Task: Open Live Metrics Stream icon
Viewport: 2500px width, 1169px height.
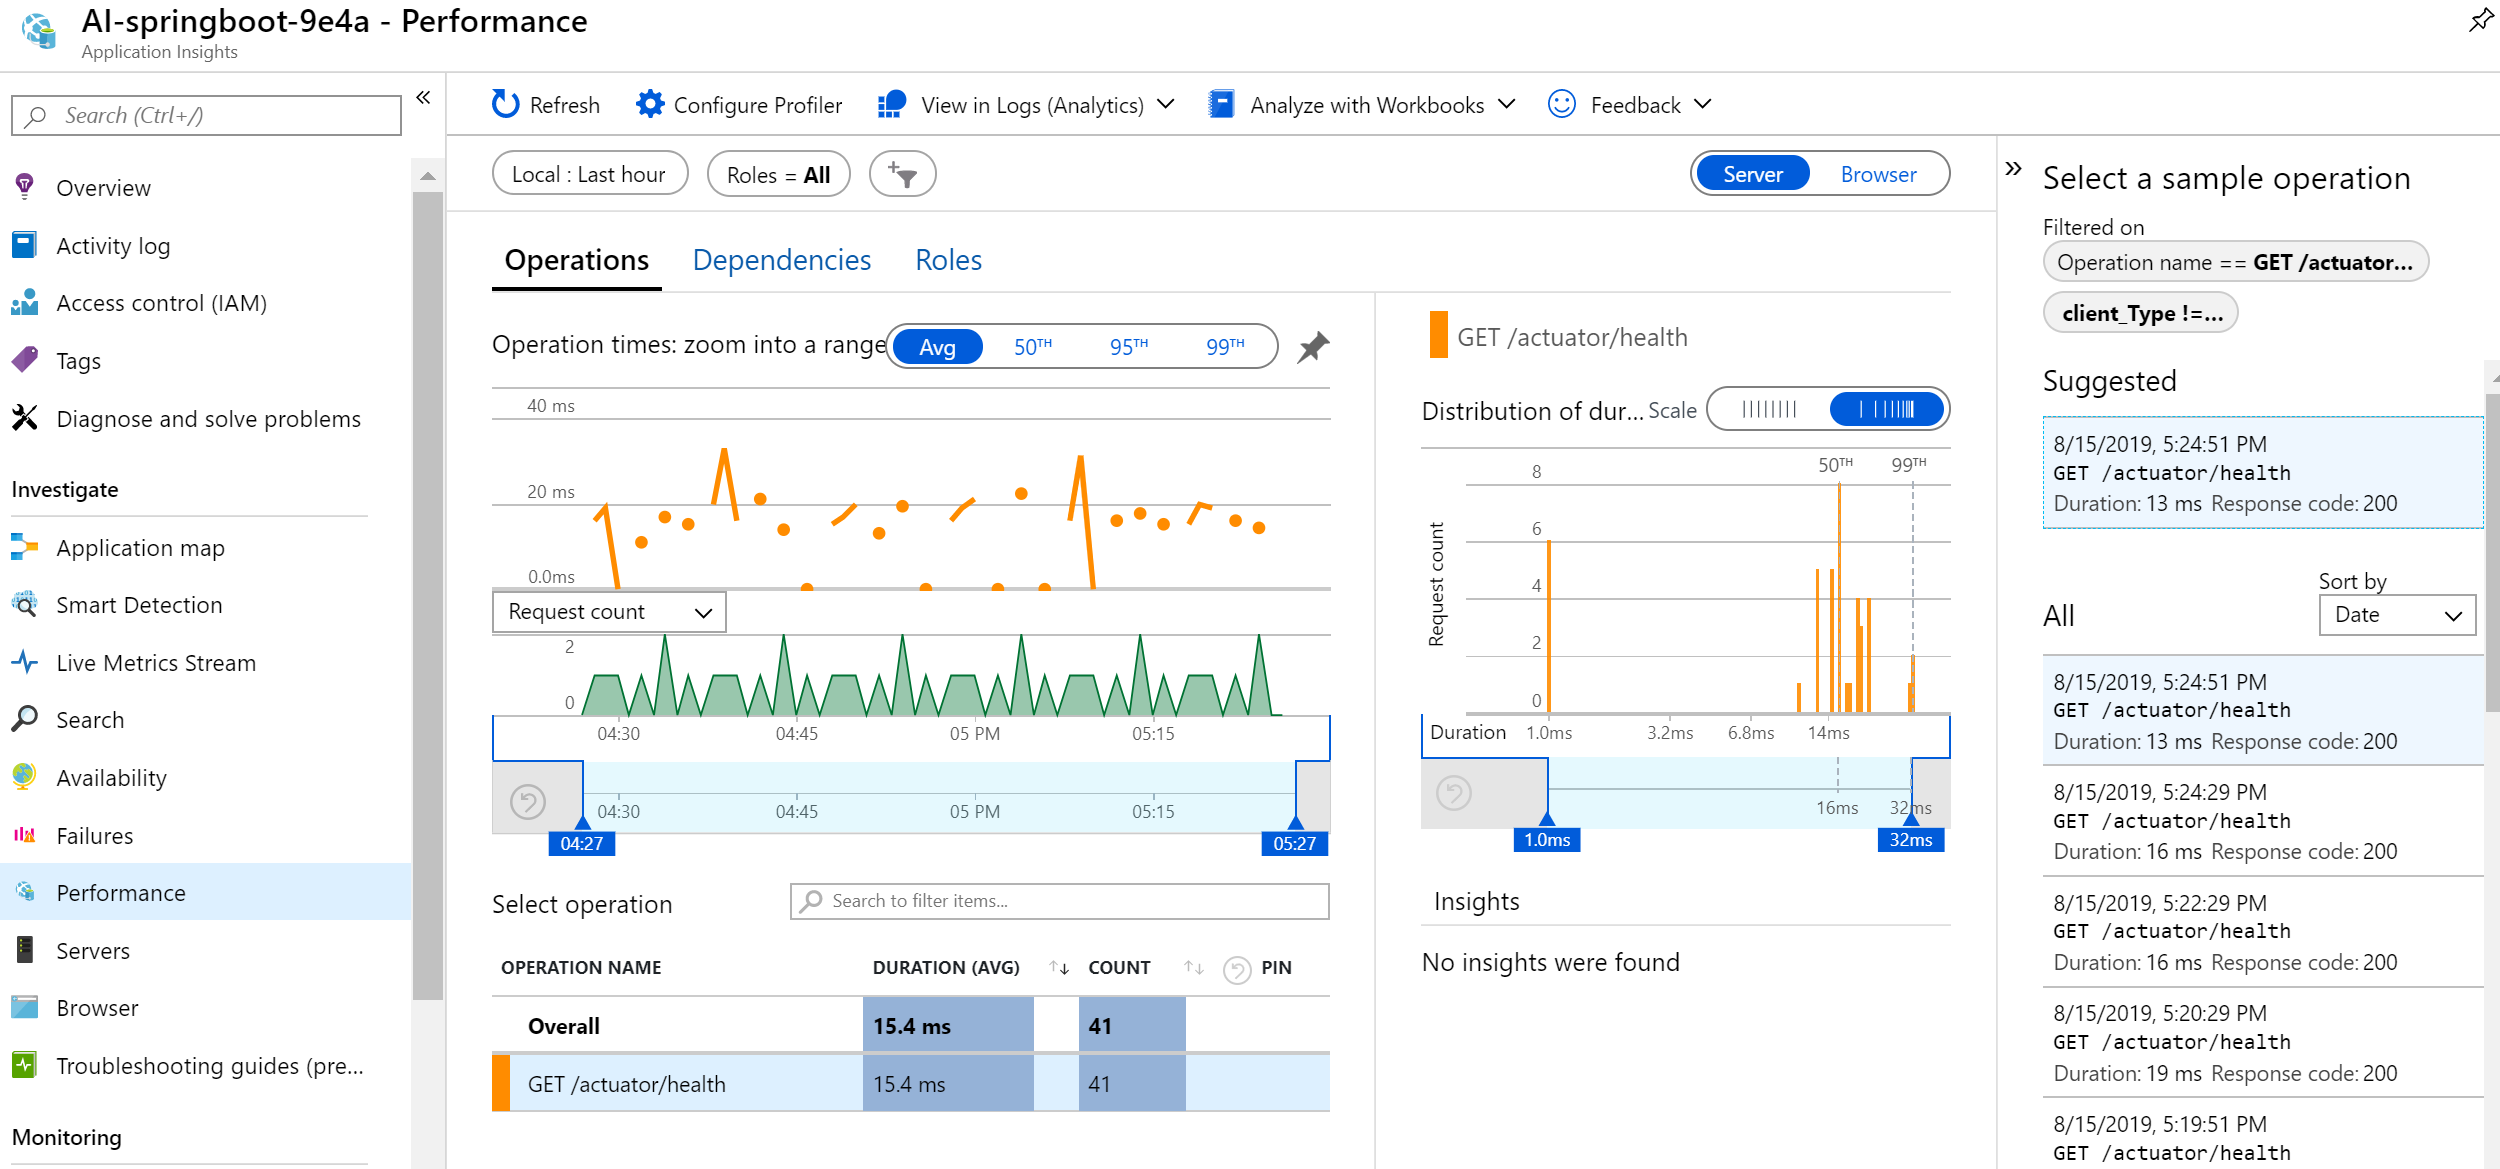Action: click(x=25, y=662)
